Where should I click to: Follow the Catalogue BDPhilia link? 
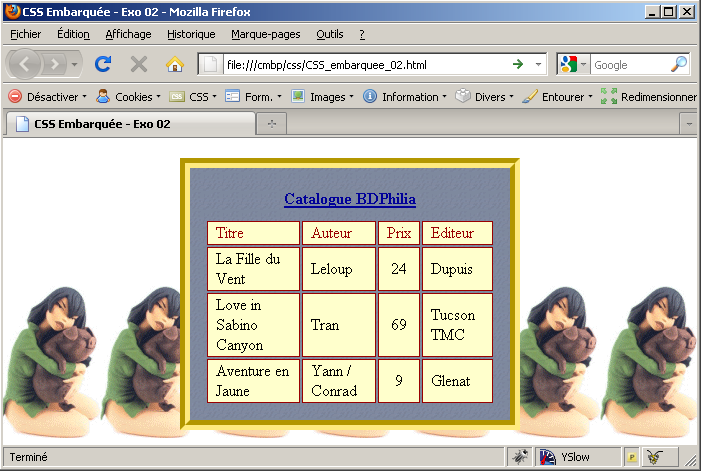click(x=350, y=199)
